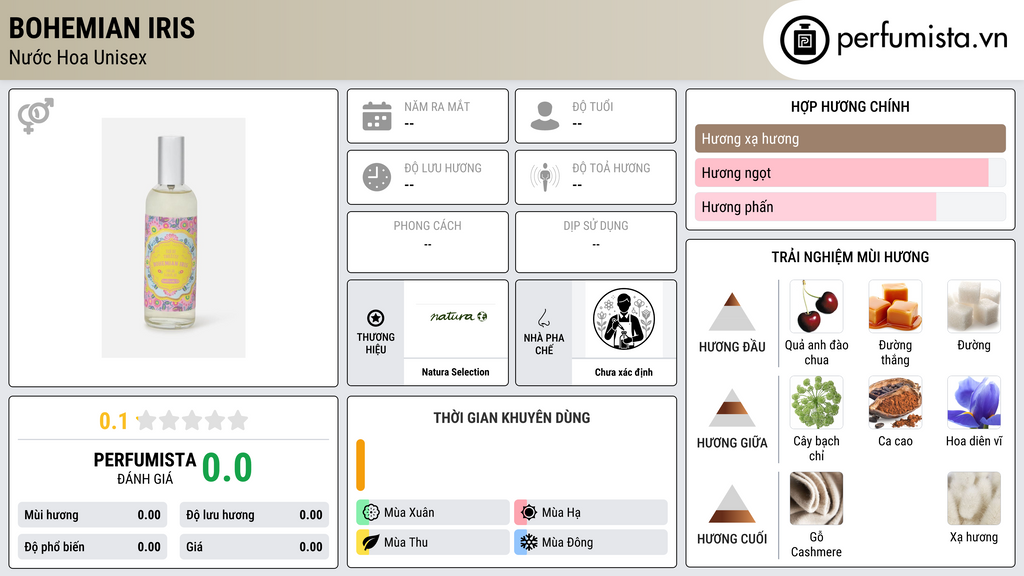Click the first rating star

coord(147,420)
